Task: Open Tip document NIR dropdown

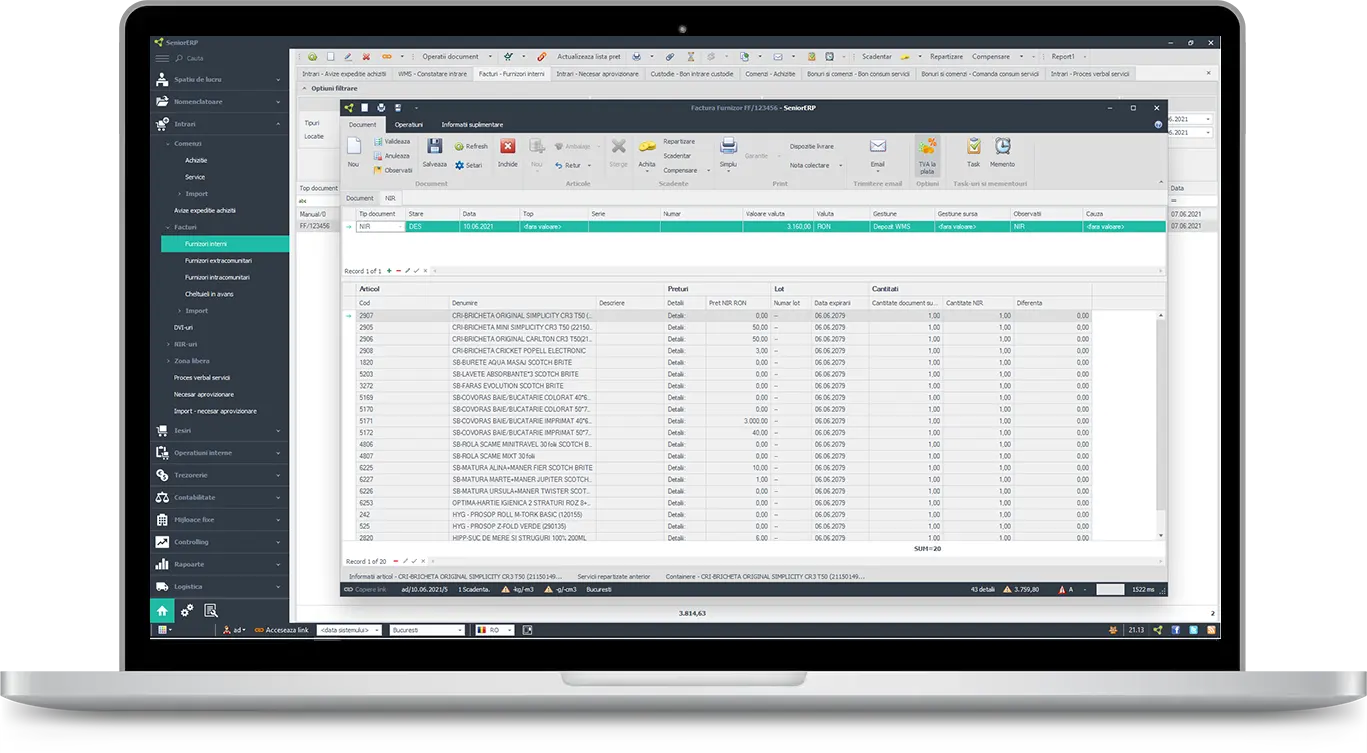Action: coord(401,227)
